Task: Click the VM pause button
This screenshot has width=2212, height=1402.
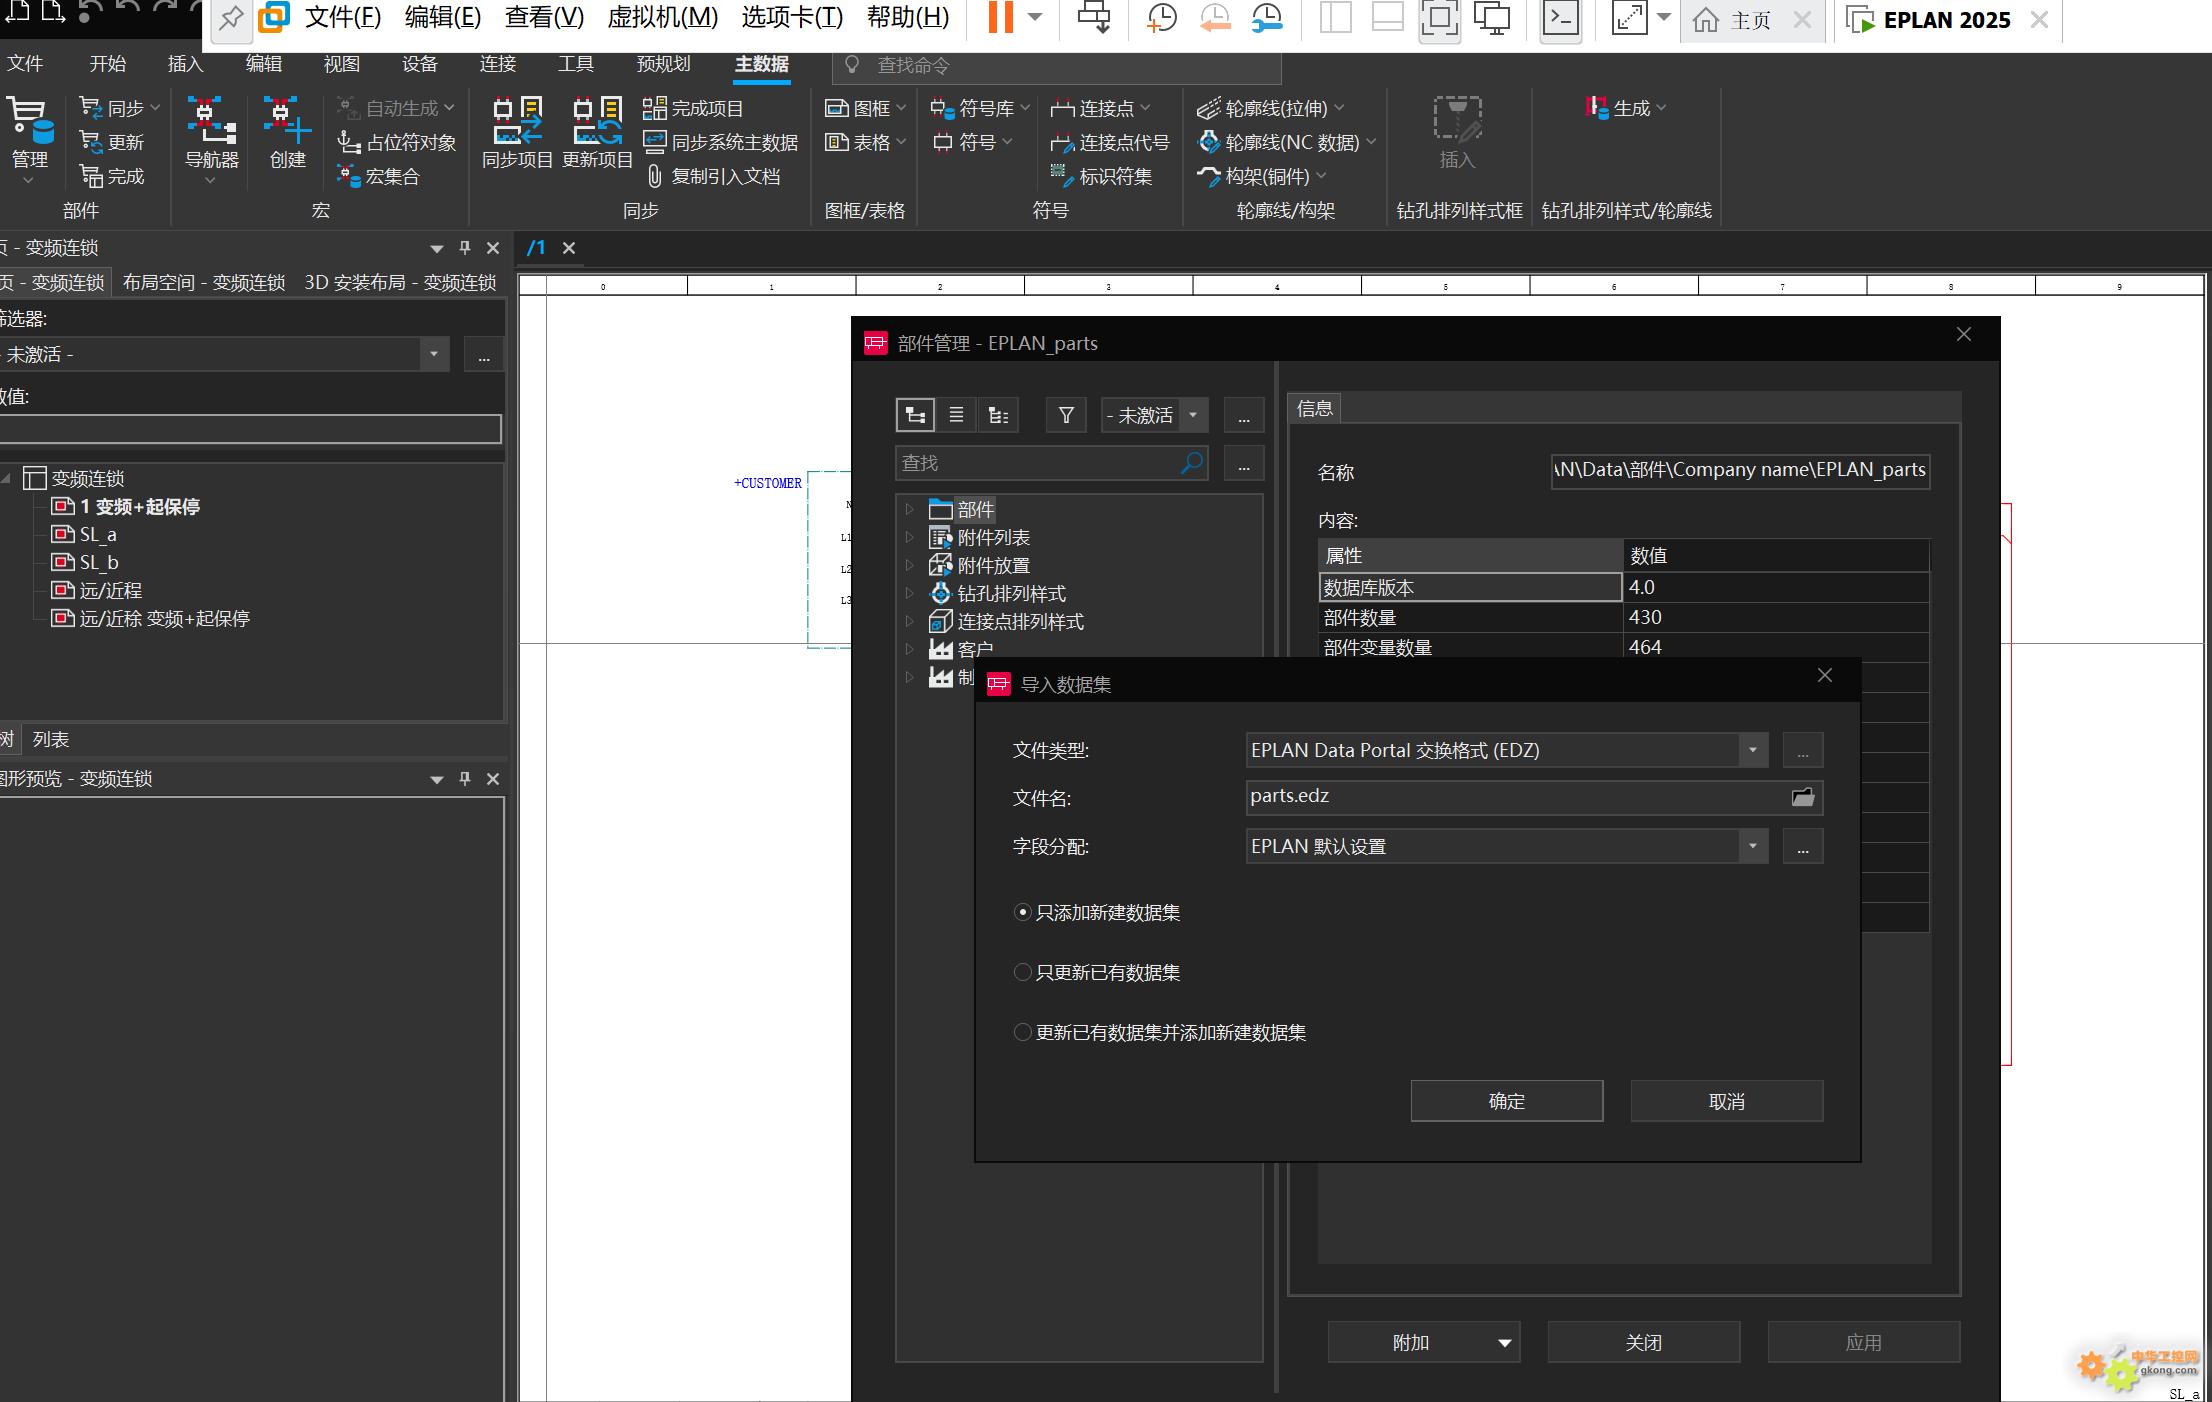Action: coord(1000,18)
